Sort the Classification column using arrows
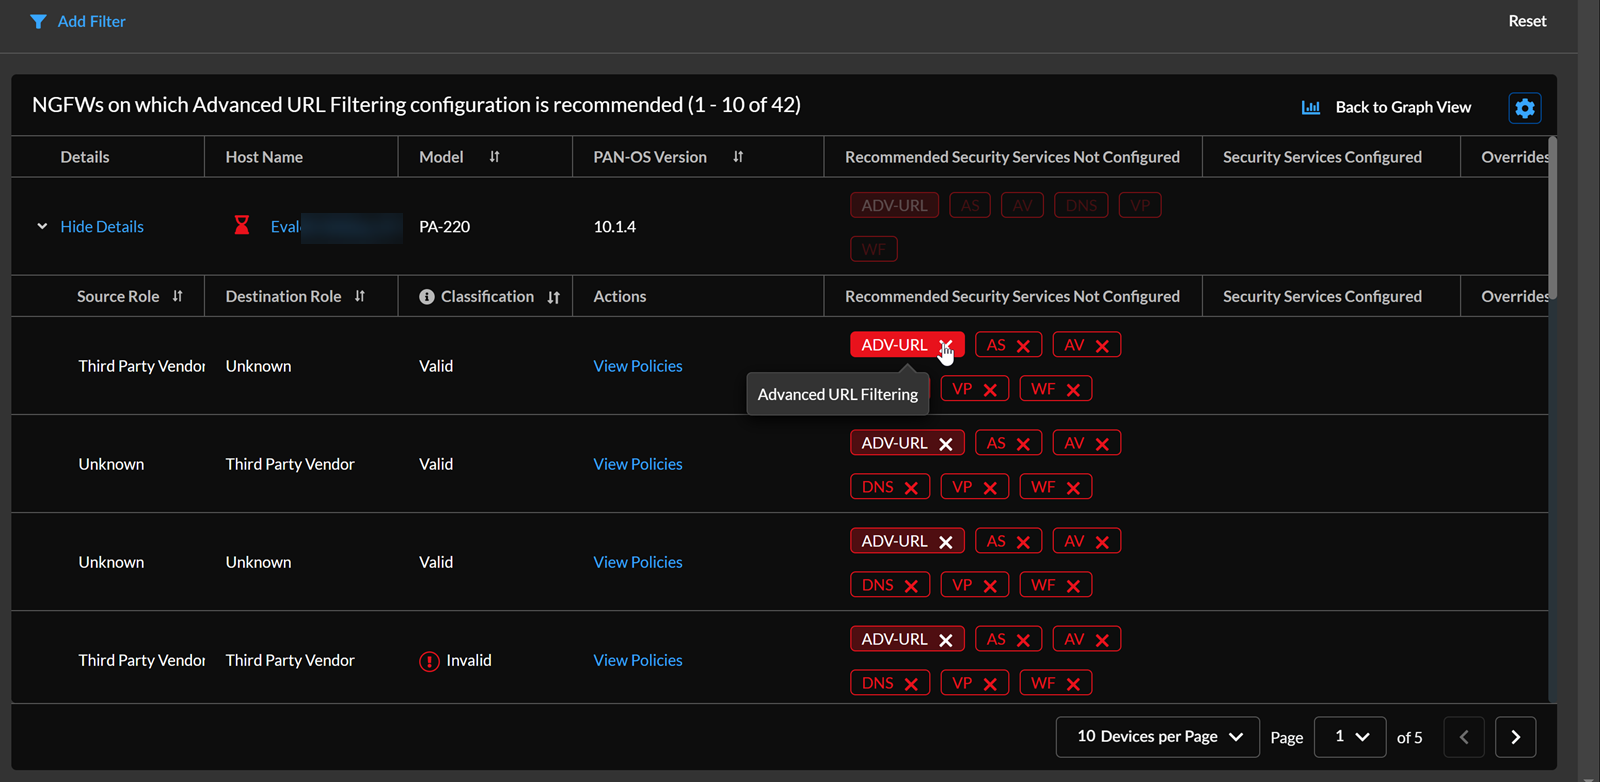Screen dimensions: 1600x782 coord(553,297)
